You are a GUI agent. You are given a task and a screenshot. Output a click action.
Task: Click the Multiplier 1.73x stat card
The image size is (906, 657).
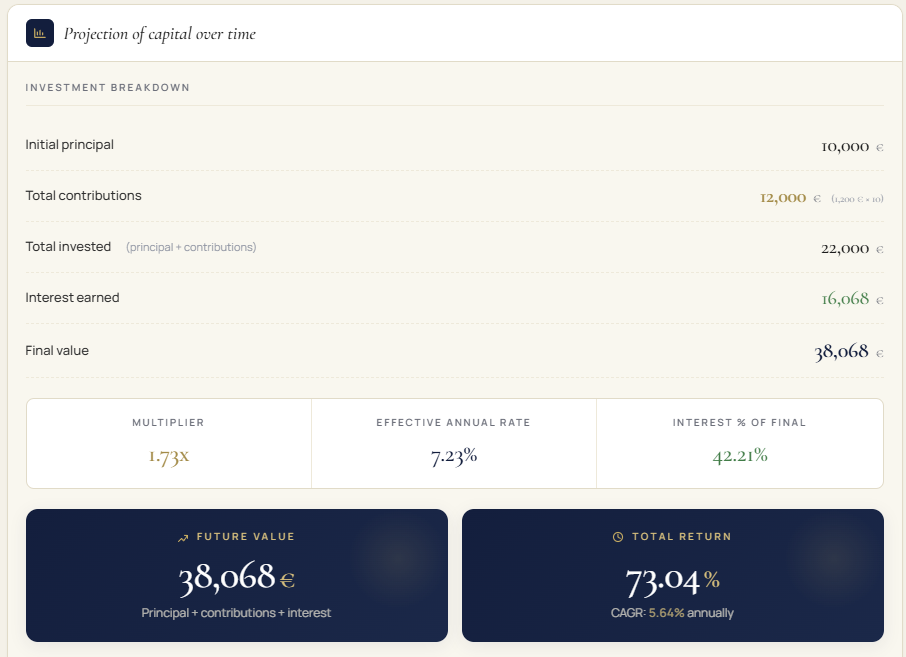pyautogui.click(x=168, y=443)
